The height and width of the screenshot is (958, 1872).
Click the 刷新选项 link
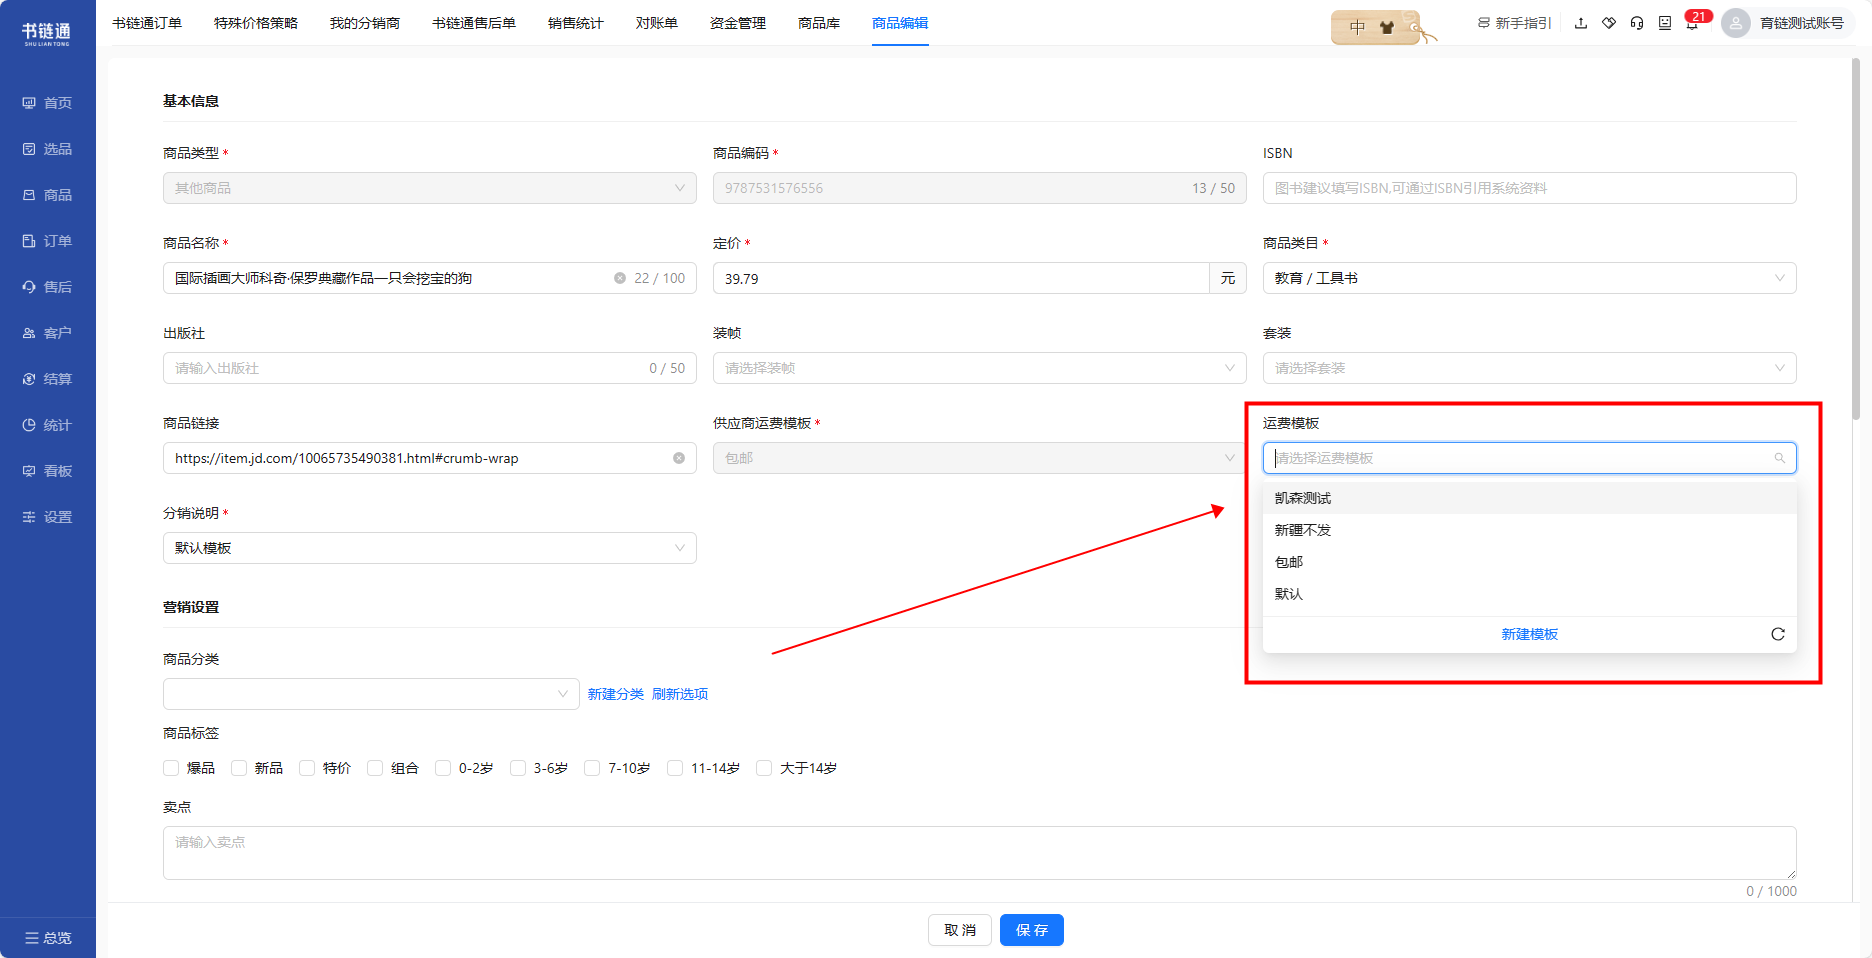click(x=680, y=694)
